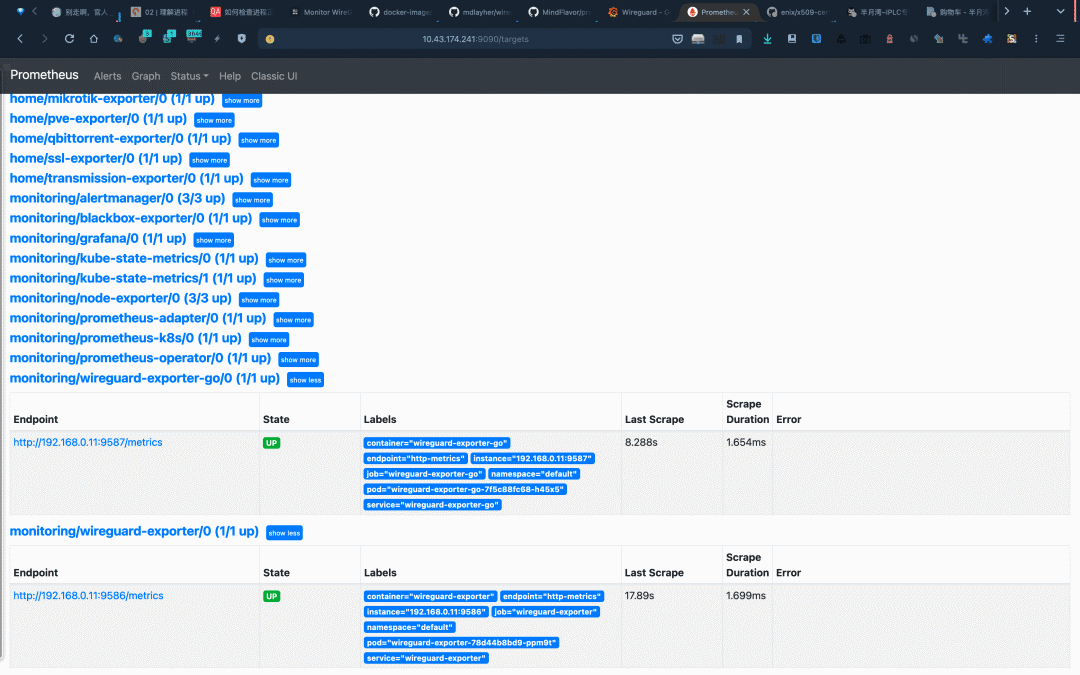
Task: Open the three-dot overflow menu
Action: tap(1036, 39)
